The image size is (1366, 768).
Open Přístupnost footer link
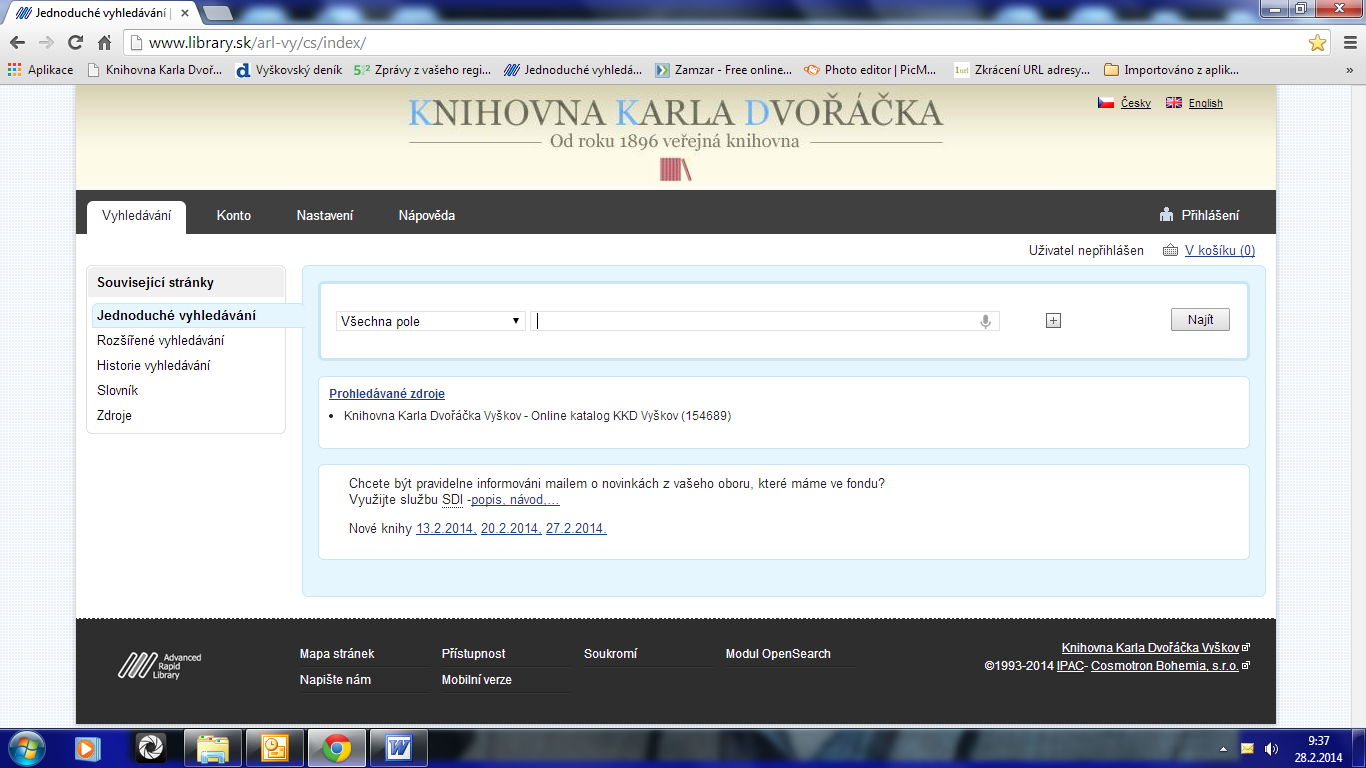pyautogui.click(x=474, y=654)
